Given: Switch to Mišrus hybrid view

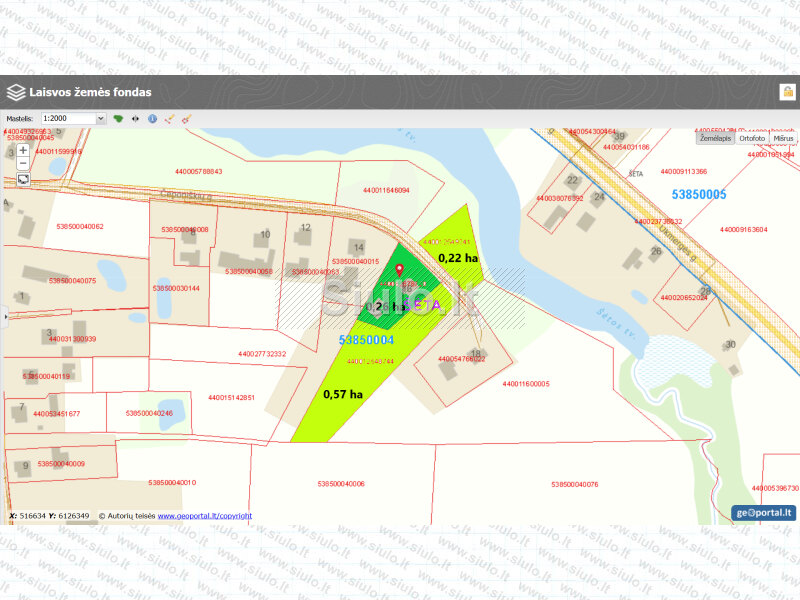Looking at the screenshot, I should click(x=783, y=138).
